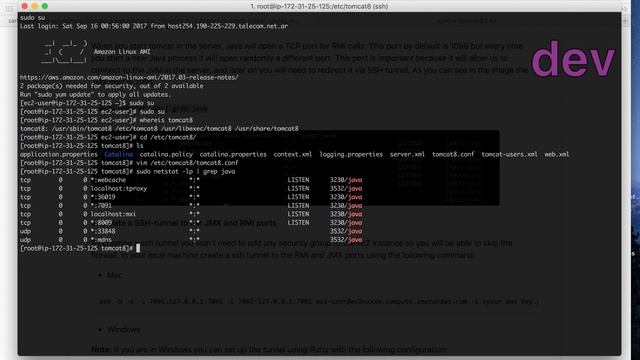The height and width of the screenshot is (360, 640).
Task: Click the '2 package(s) needed for security' line
Action: coord(111,86)
